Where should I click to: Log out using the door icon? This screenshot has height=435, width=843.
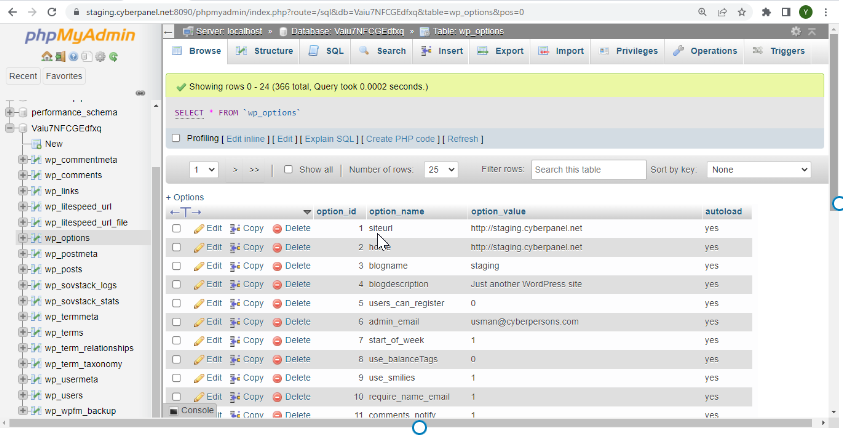pyautogui.click(x=60, y=56)
